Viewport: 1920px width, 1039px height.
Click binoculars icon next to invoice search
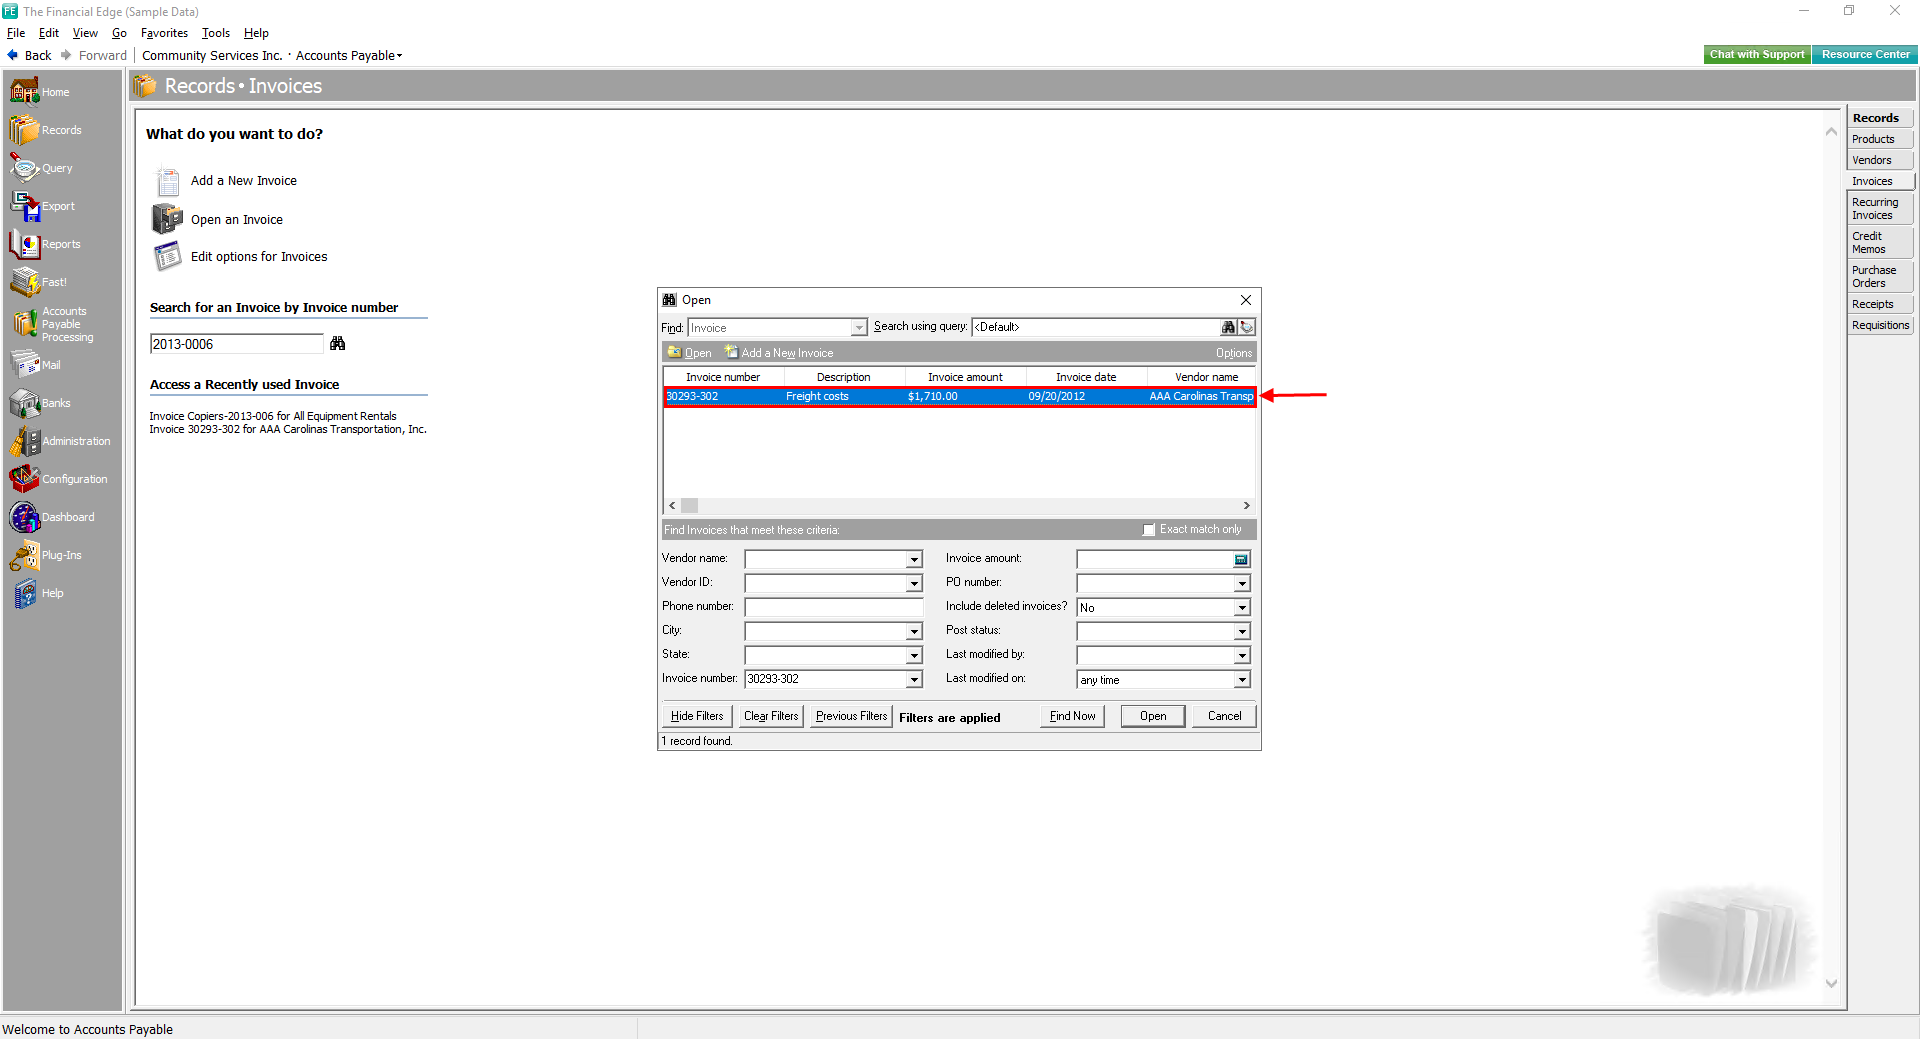338,344
